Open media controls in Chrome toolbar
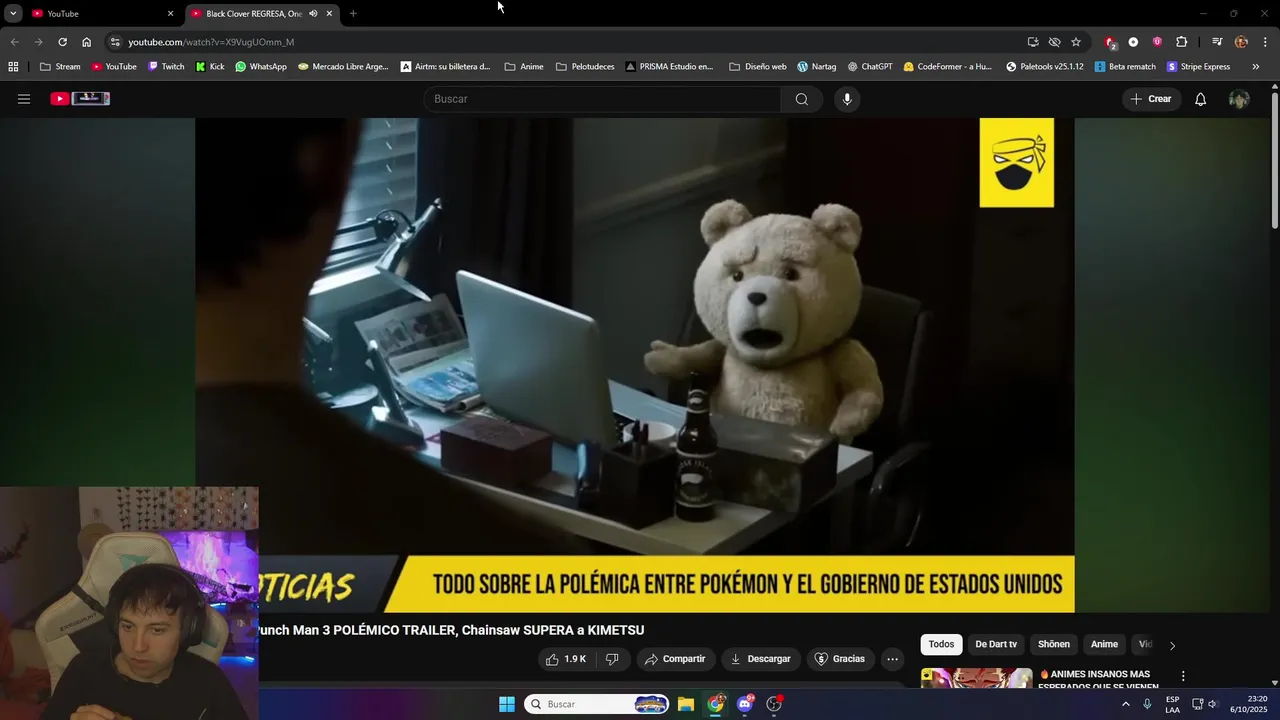 coord(1217,42)
